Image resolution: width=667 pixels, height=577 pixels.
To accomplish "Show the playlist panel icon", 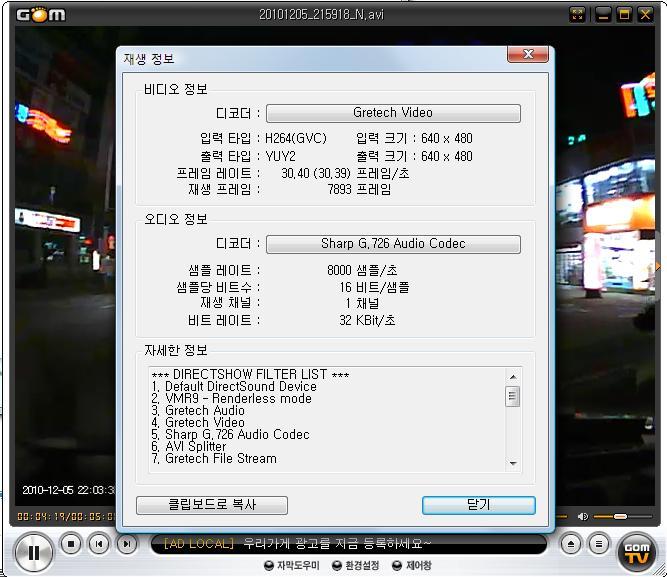I will pos(599,544).
